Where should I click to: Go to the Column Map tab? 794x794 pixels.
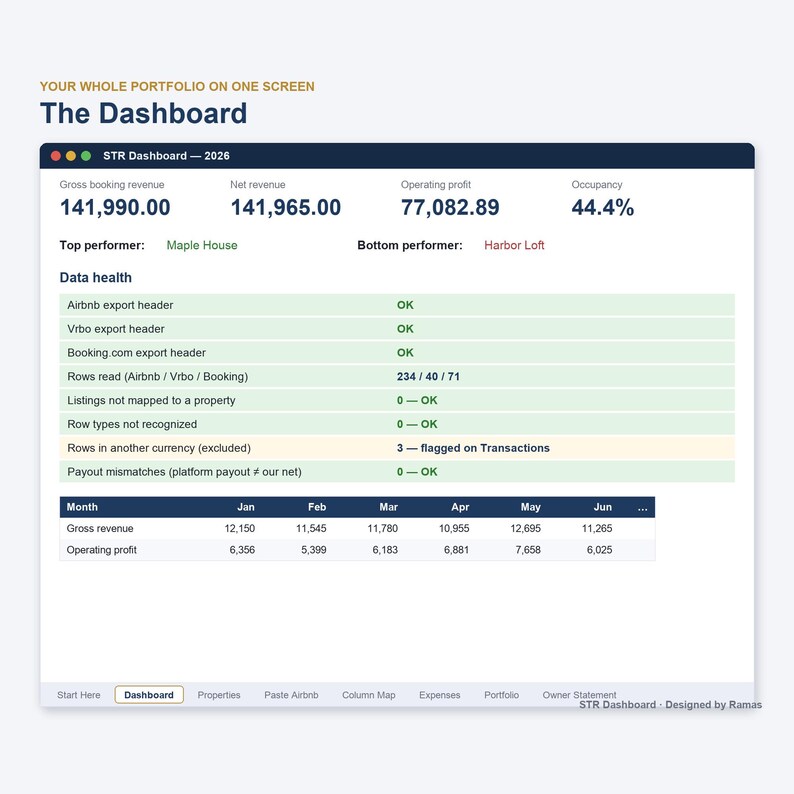[x=369, y=695]
